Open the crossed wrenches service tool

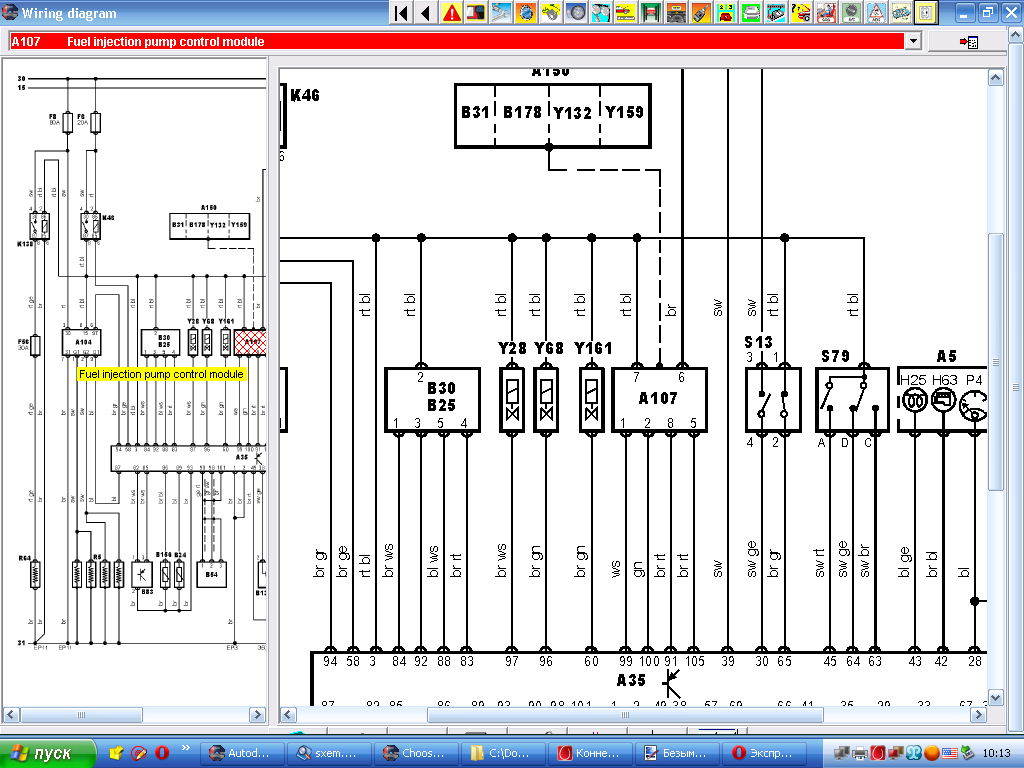pyautogui.click(x=501, y=12)
